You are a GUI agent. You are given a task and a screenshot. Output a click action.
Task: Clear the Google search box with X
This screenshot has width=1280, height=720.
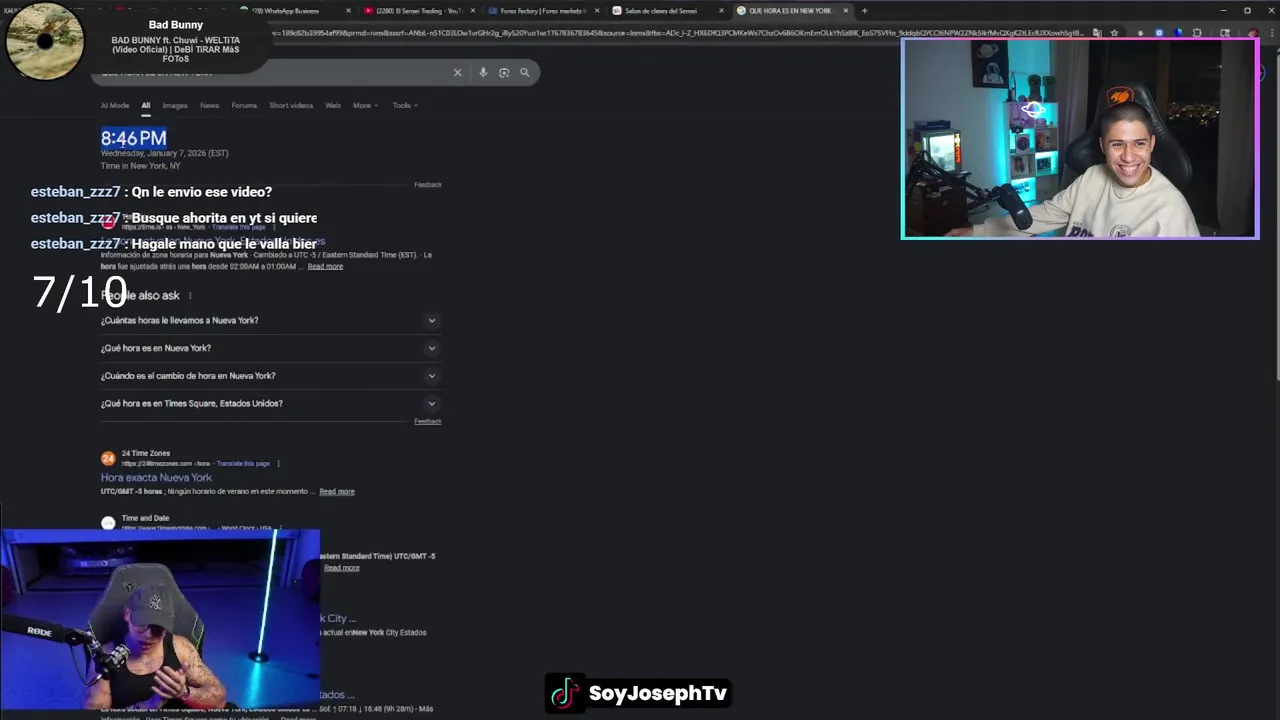pos(458,72)
